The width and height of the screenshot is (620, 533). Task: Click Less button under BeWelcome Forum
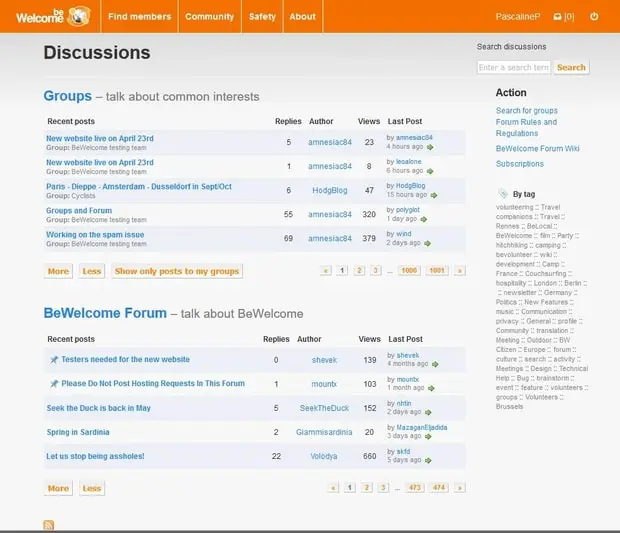pos(92,488)
